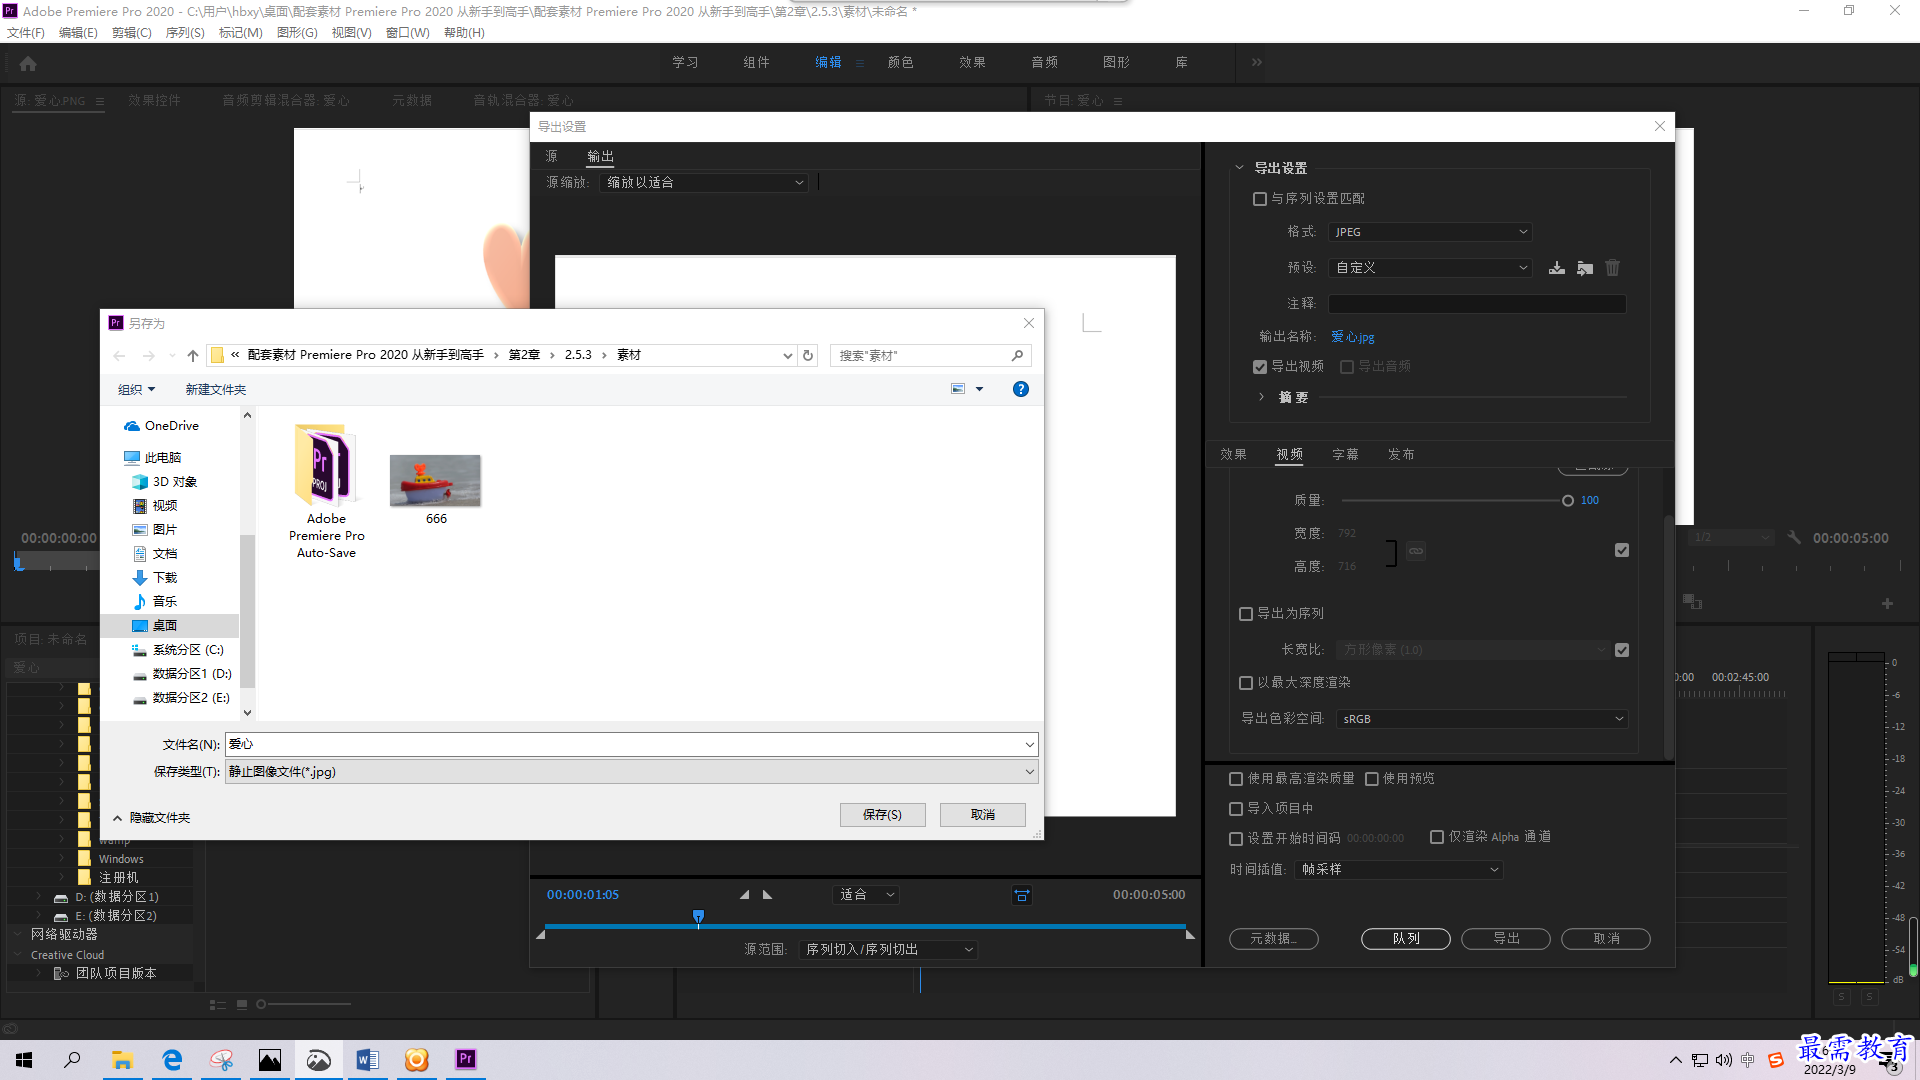This screenshot has width=1920, height=1080.
Task: Click the width-height link constraint icon
Action: [1416, 550]
